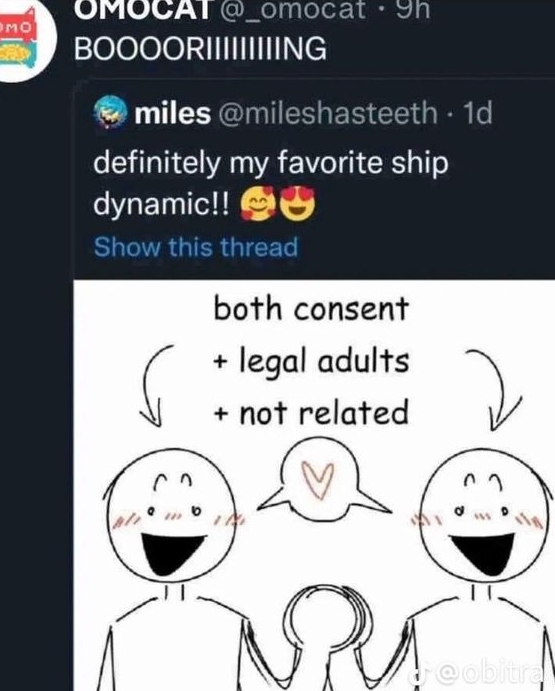Open @mileshasteeth handle link
This screenshot has width=555, height=691.
coord(327,112)
